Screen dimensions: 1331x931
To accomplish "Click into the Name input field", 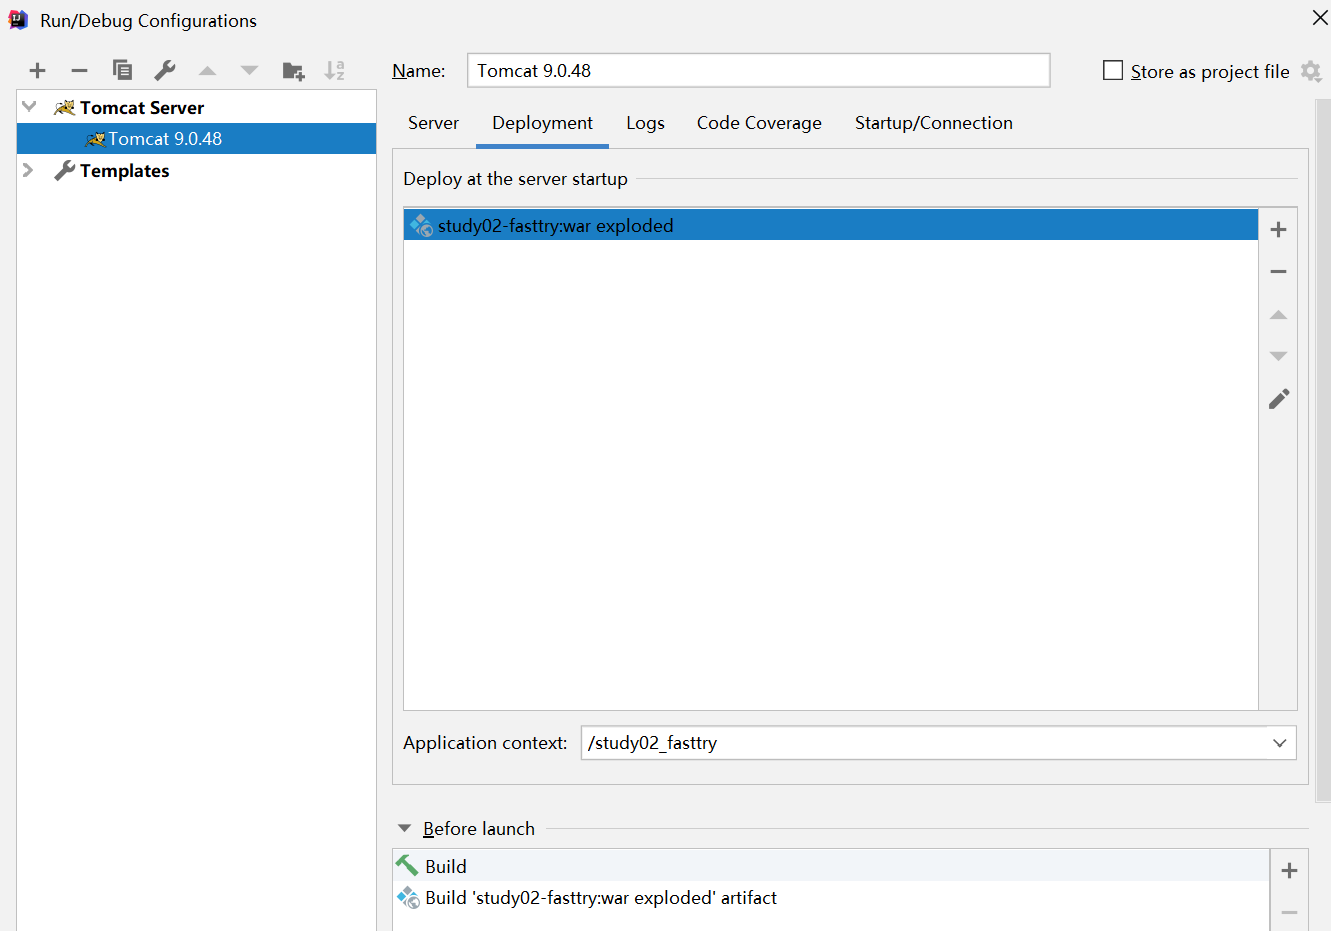I will click(x=759, y=70).
